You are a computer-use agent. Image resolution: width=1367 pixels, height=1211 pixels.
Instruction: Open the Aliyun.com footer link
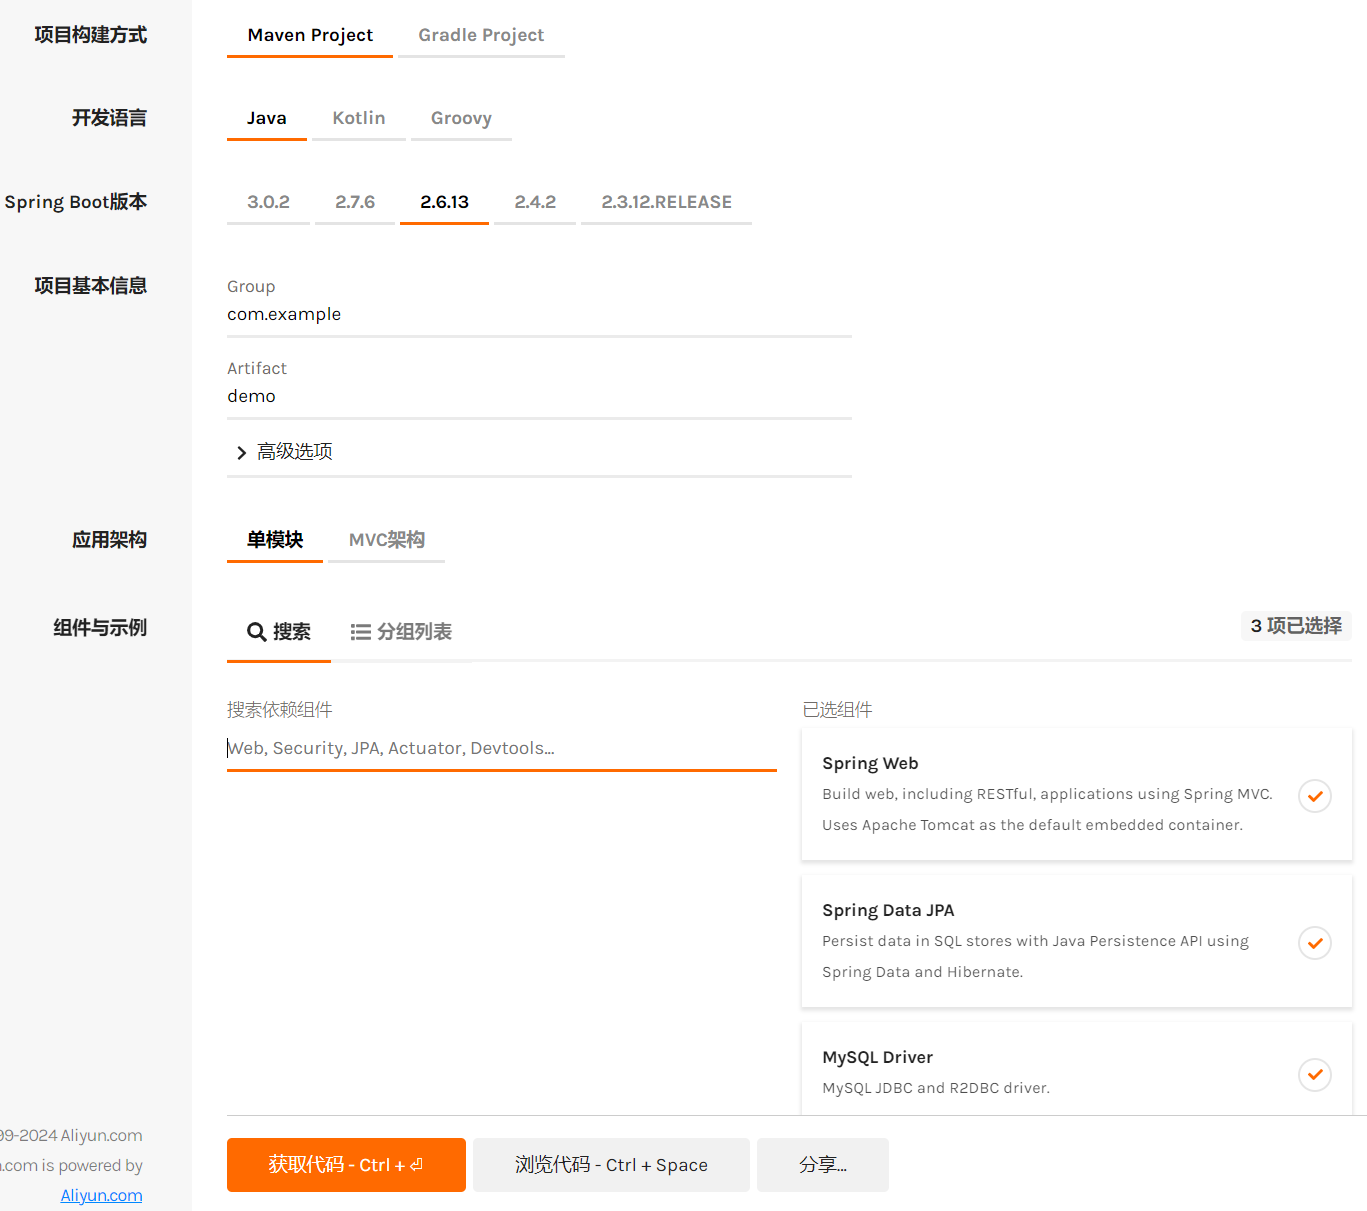click(x=101, y=1195)
